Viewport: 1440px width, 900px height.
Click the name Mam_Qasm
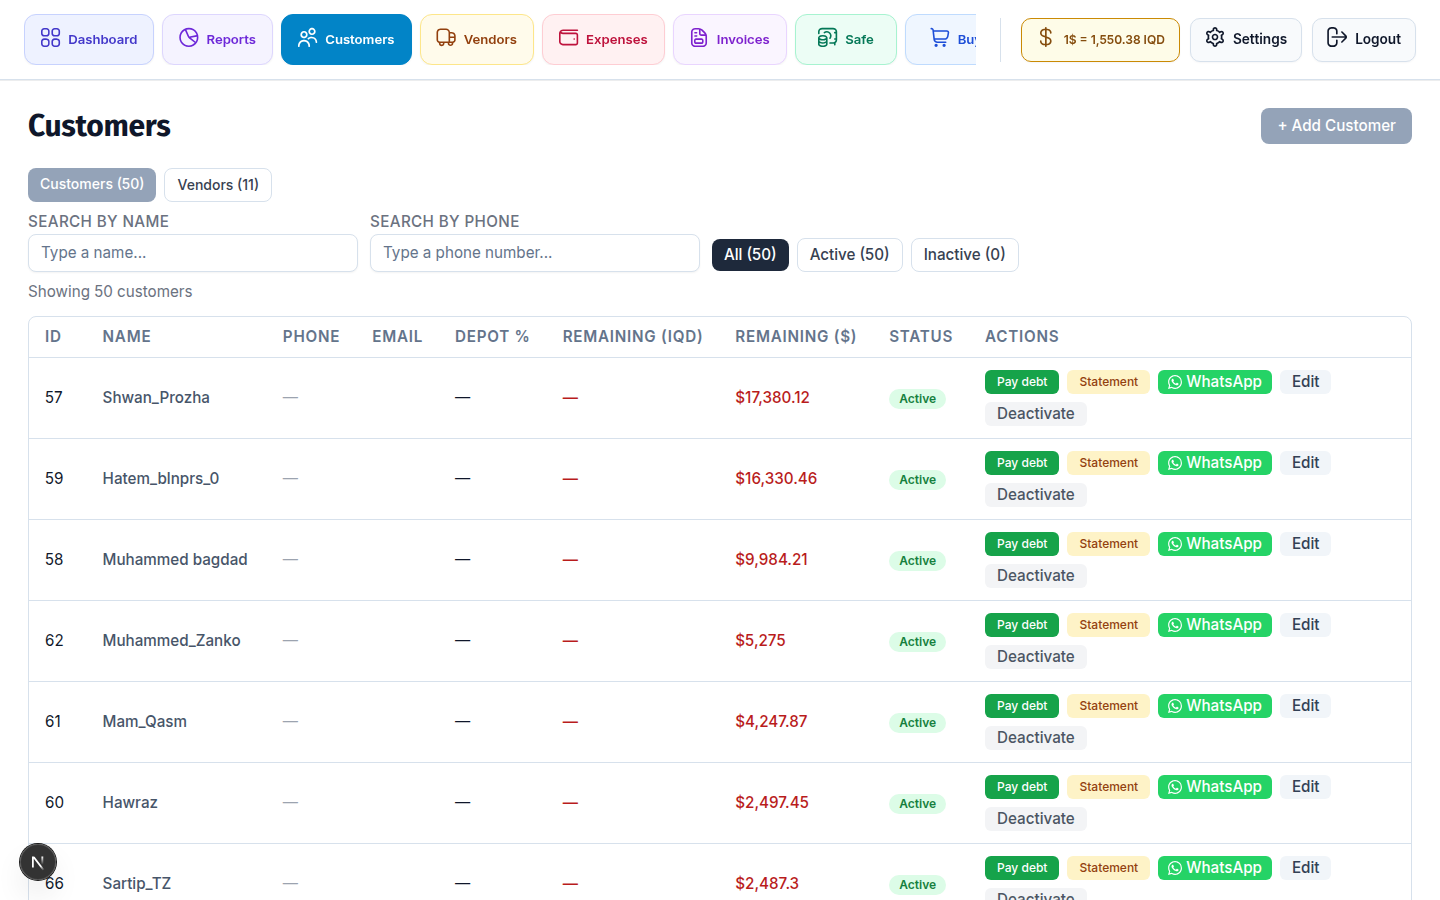(x=145, y=722)
